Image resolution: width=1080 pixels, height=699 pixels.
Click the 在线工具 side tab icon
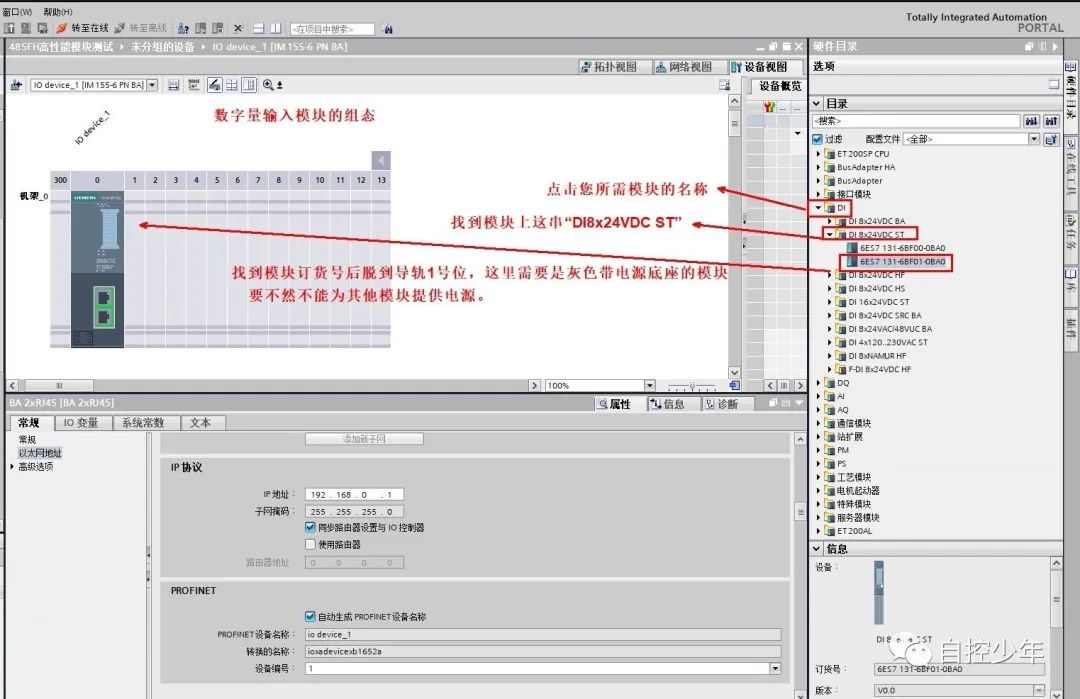(1070, 144)
